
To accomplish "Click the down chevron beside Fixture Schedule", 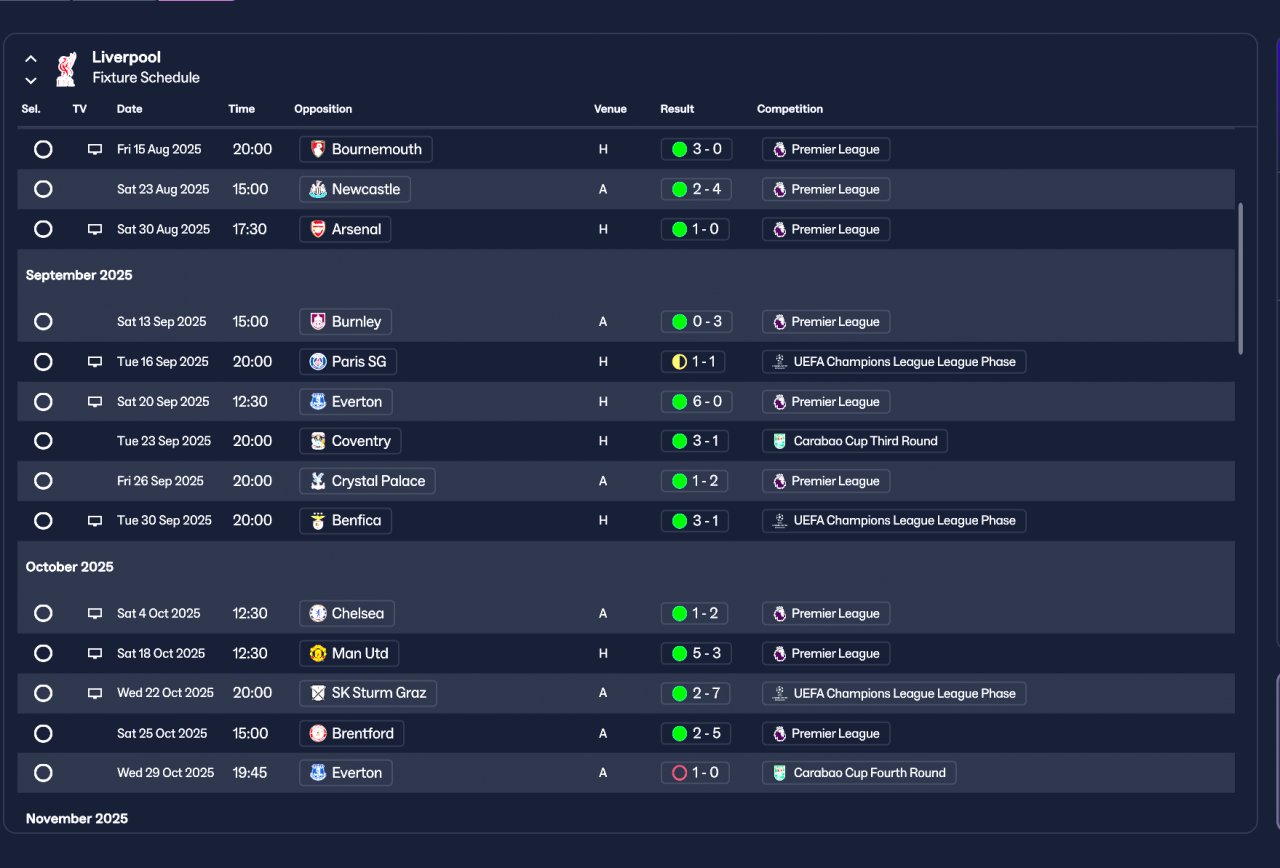I will point(31,80).
